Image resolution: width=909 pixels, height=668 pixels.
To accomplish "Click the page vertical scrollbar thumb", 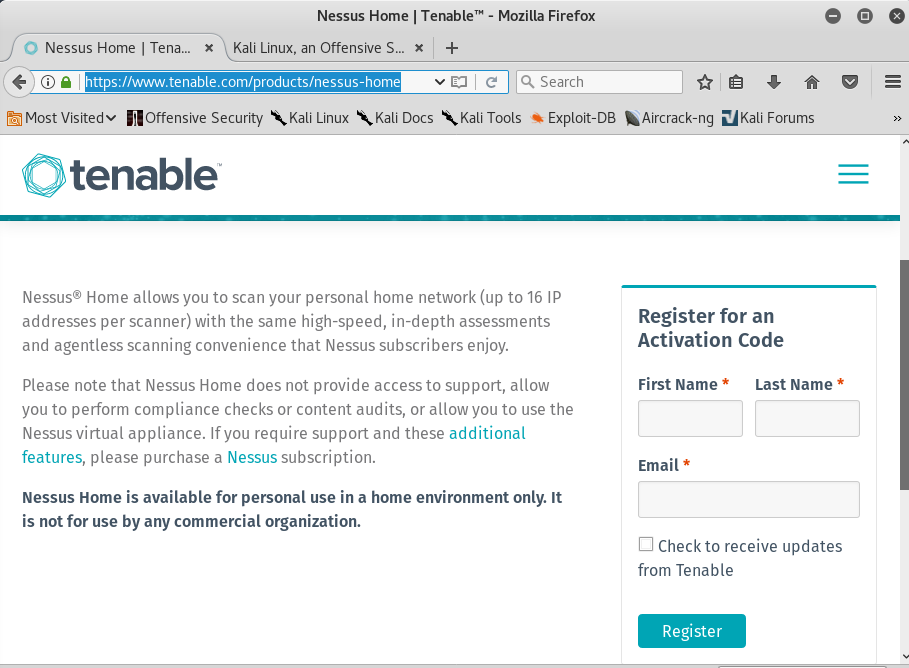I will coord(904,375).
